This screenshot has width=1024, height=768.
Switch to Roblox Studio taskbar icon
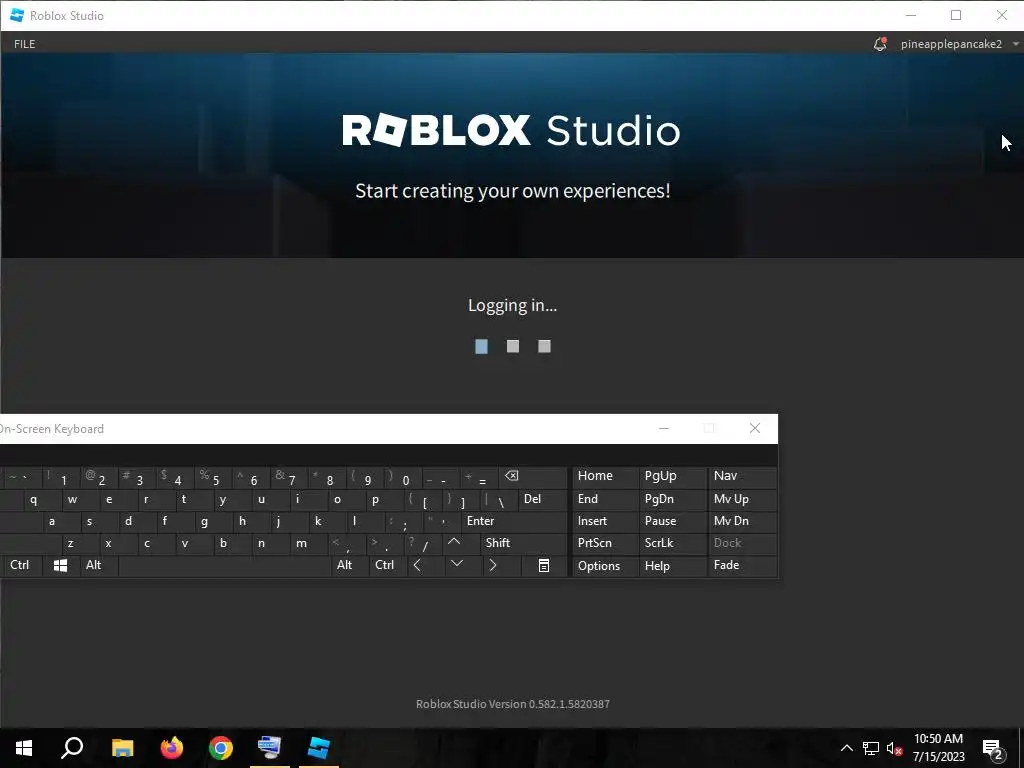coord(319,748)
